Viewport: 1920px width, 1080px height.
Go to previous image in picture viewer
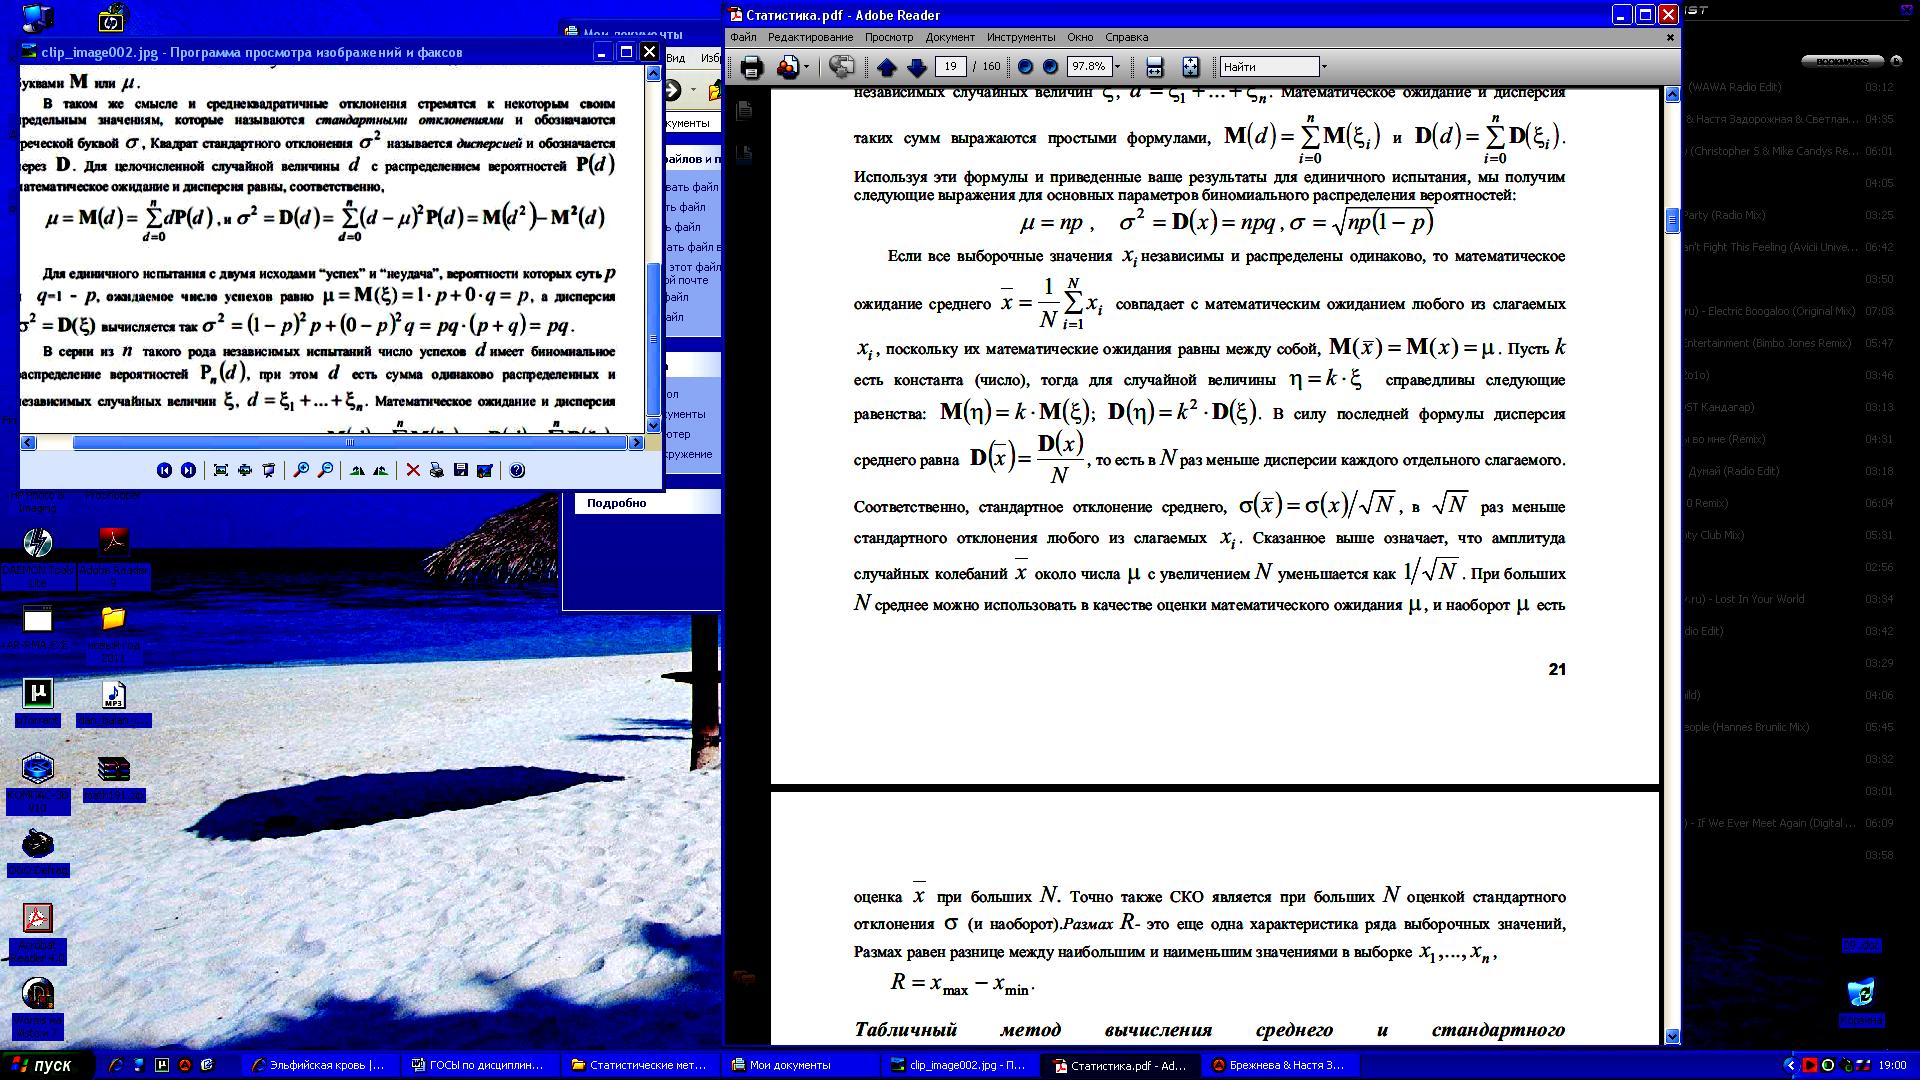164,470
